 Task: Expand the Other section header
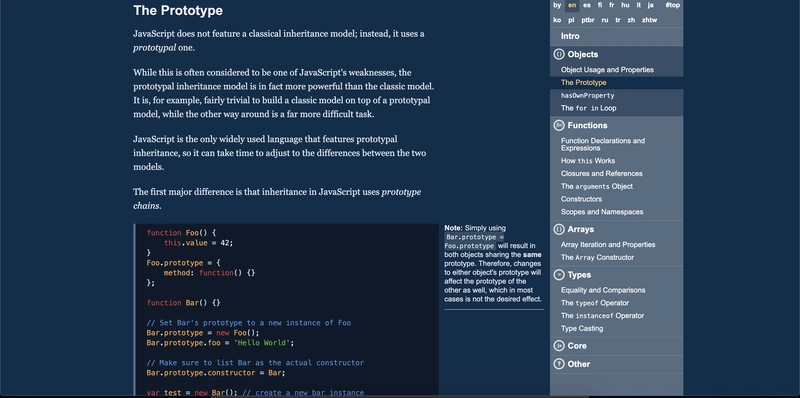click(x=616, y=364)
